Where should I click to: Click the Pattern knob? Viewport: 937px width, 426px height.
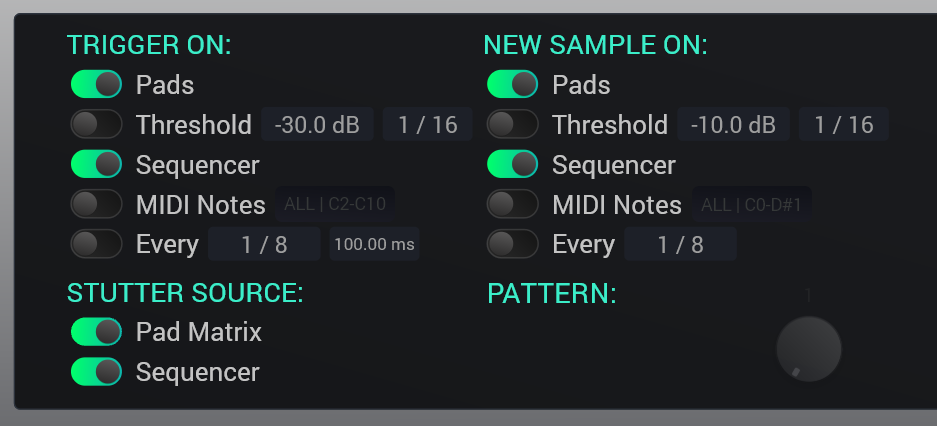point(809,349)
